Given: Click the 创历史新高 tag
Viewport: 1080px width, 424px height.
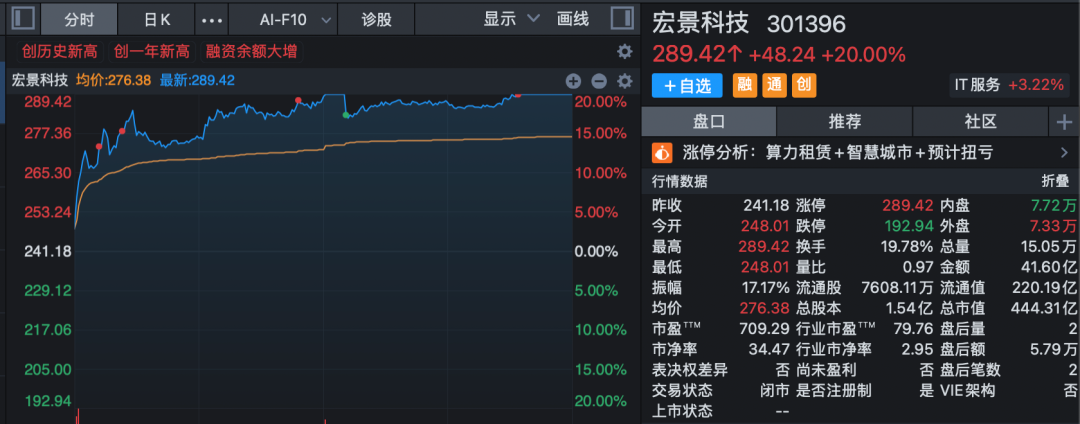Looking at the screenshot, I should click(59, 52).
